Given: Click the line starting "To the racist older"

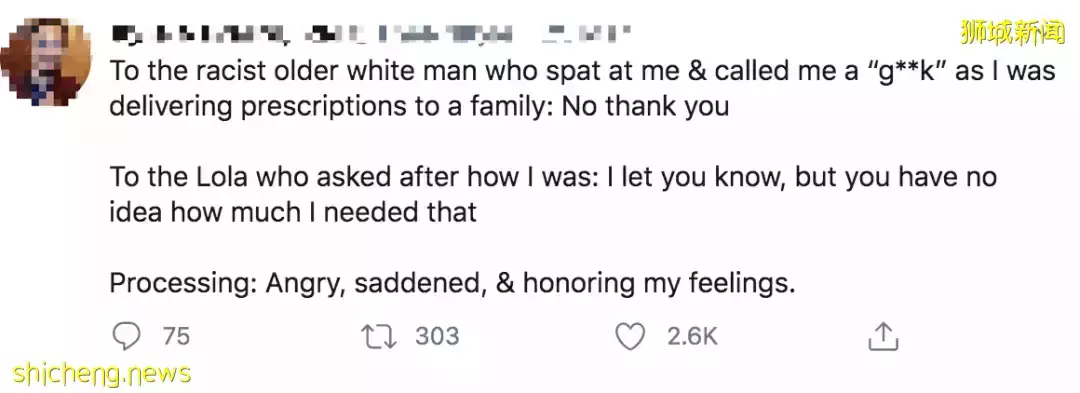Looking at the screenshot, I should point(582,72).
